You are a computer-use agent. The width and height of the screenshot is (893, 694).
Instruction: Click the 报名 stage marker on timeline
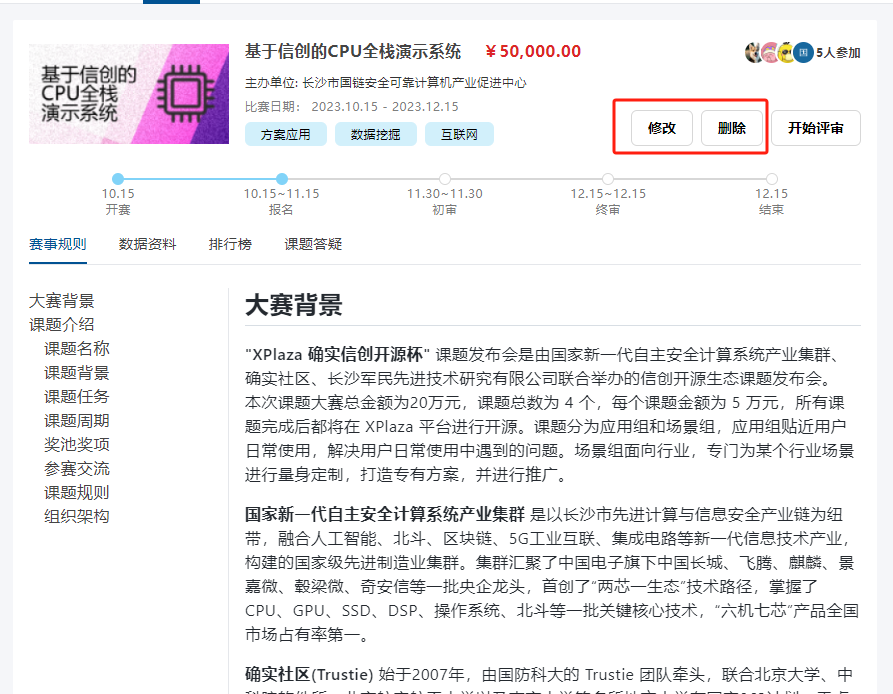[x=281, y=179]
